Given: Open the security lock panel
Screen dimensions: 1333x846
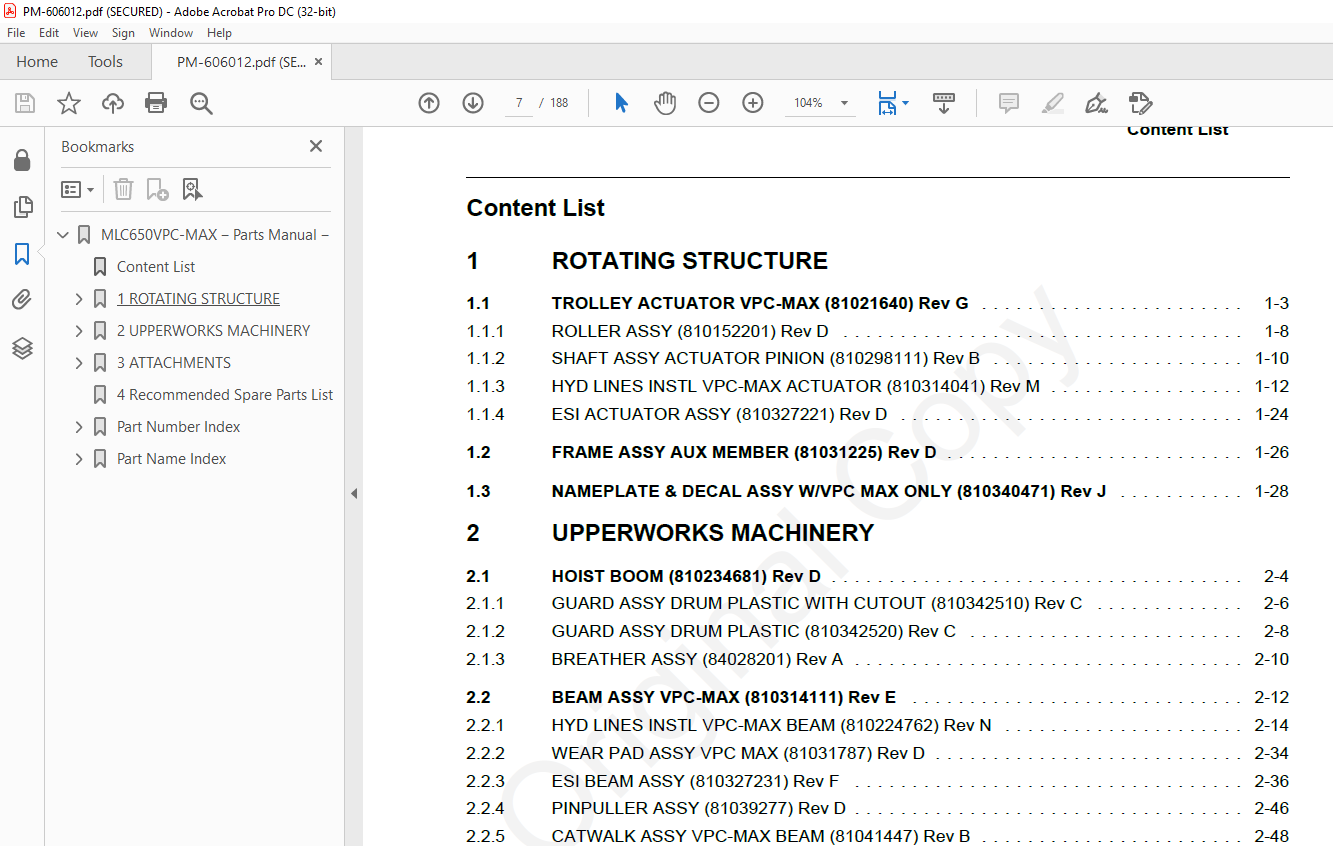Looking at the screenshot, I should click(x=22, y=160).
